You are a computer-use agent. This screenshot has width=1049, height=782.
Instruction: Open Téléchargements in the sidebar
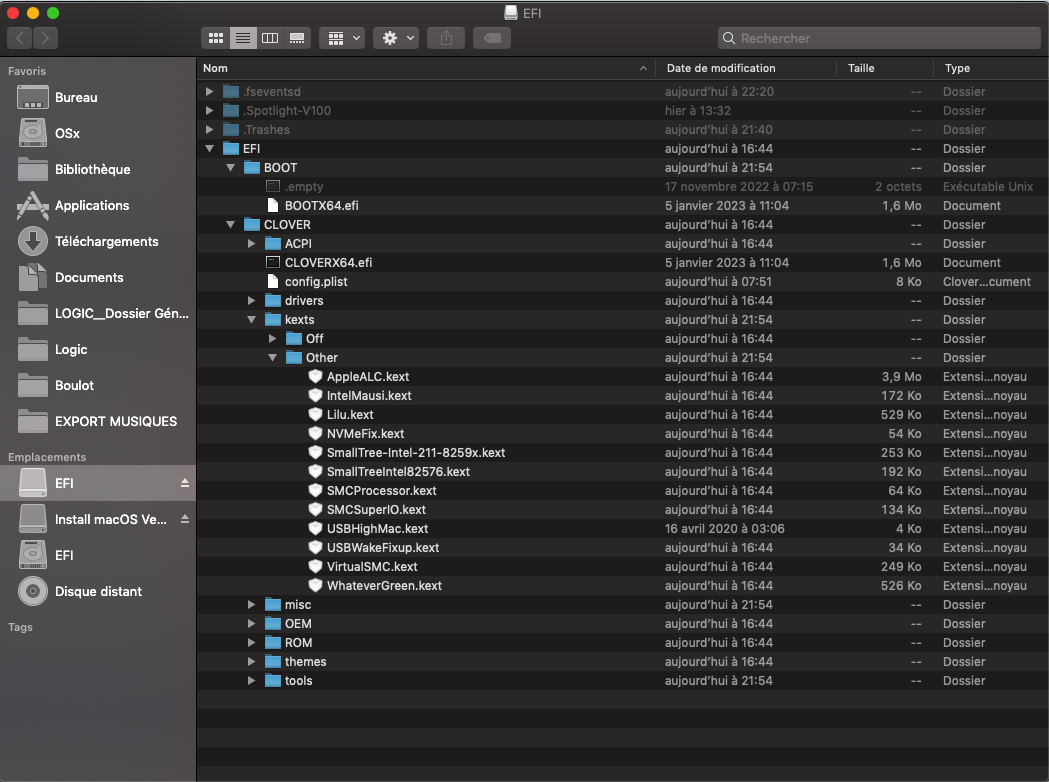click(x=98, y=241)
